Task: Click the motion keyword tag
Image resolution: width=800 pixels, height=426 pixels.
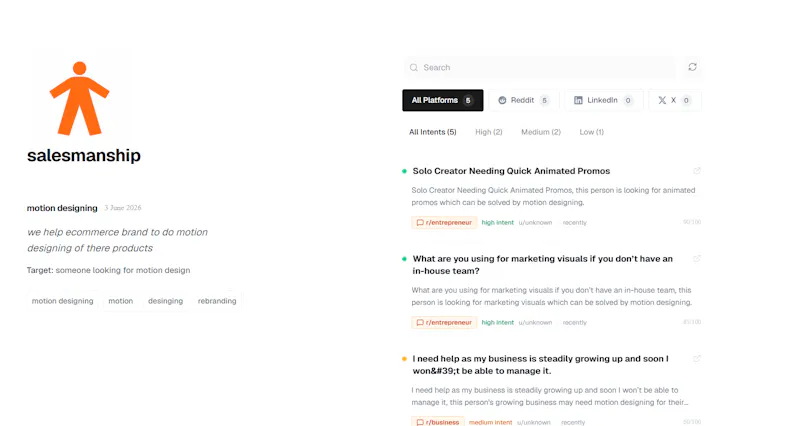Action: tap(120, 301)
